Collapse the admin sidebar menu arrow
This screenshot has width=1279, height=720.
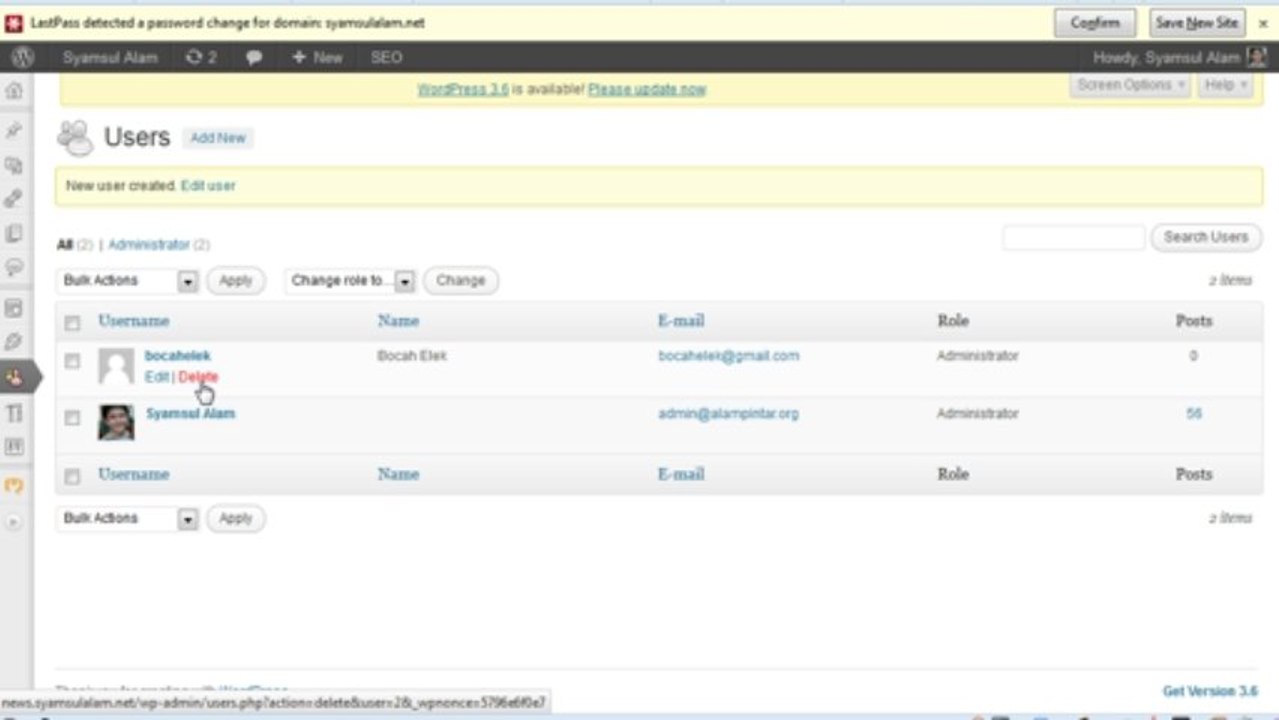[x=14, y=521]
